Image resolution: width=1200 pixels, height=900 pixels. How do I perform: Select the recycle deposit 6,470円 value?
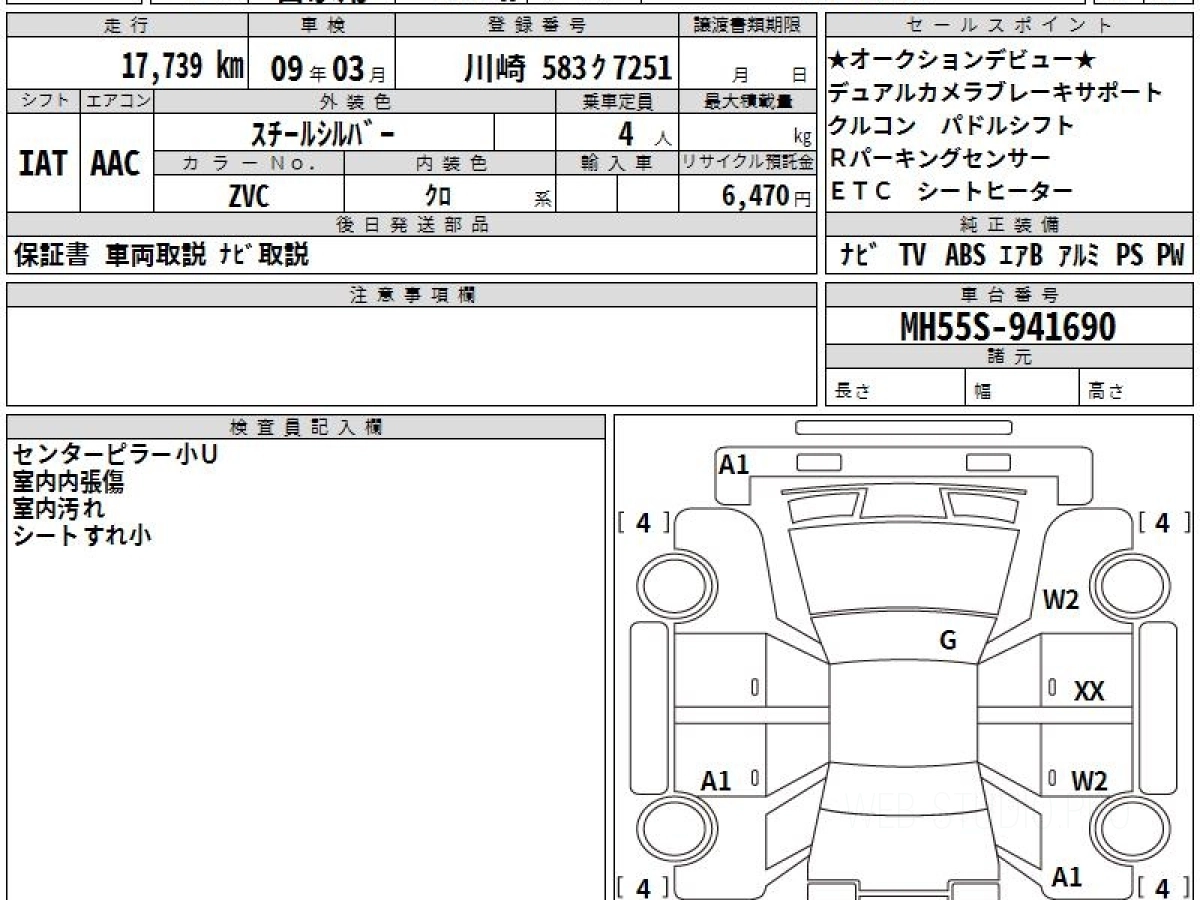point(756,196)
